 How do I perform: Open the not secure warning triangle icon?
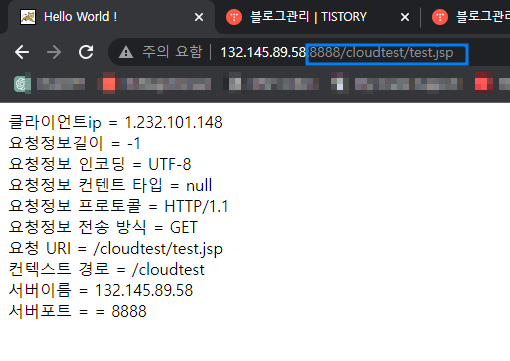[x=126, y=52]
